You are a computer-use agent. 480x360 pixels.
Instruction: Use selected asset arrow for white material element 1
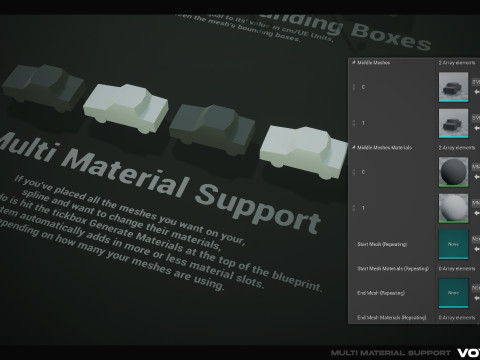(477, 213)
